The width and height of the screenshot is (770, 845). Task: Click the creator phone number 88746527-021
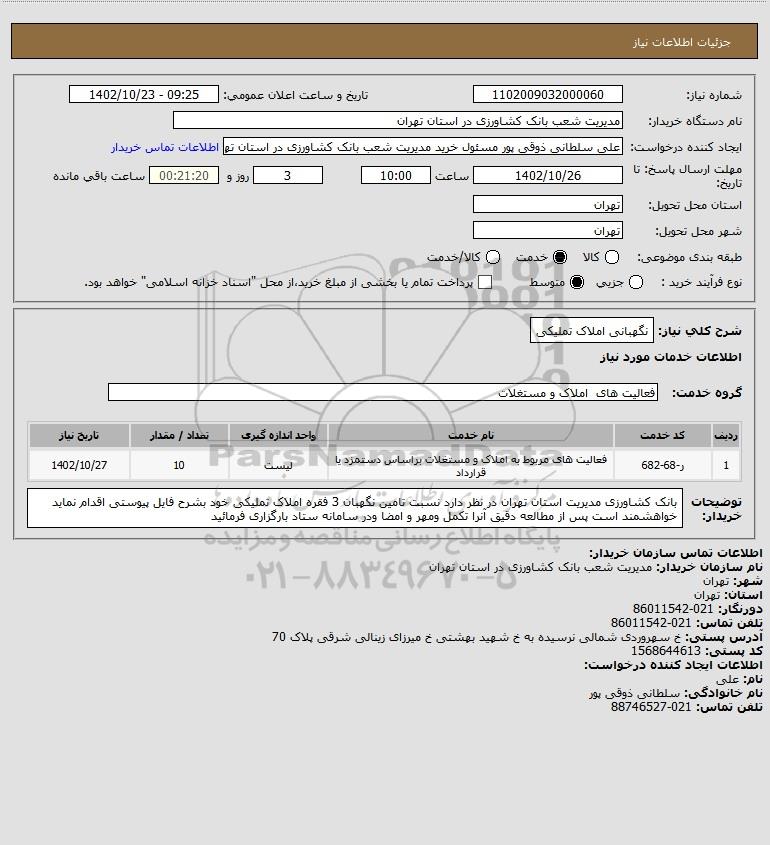651,707
